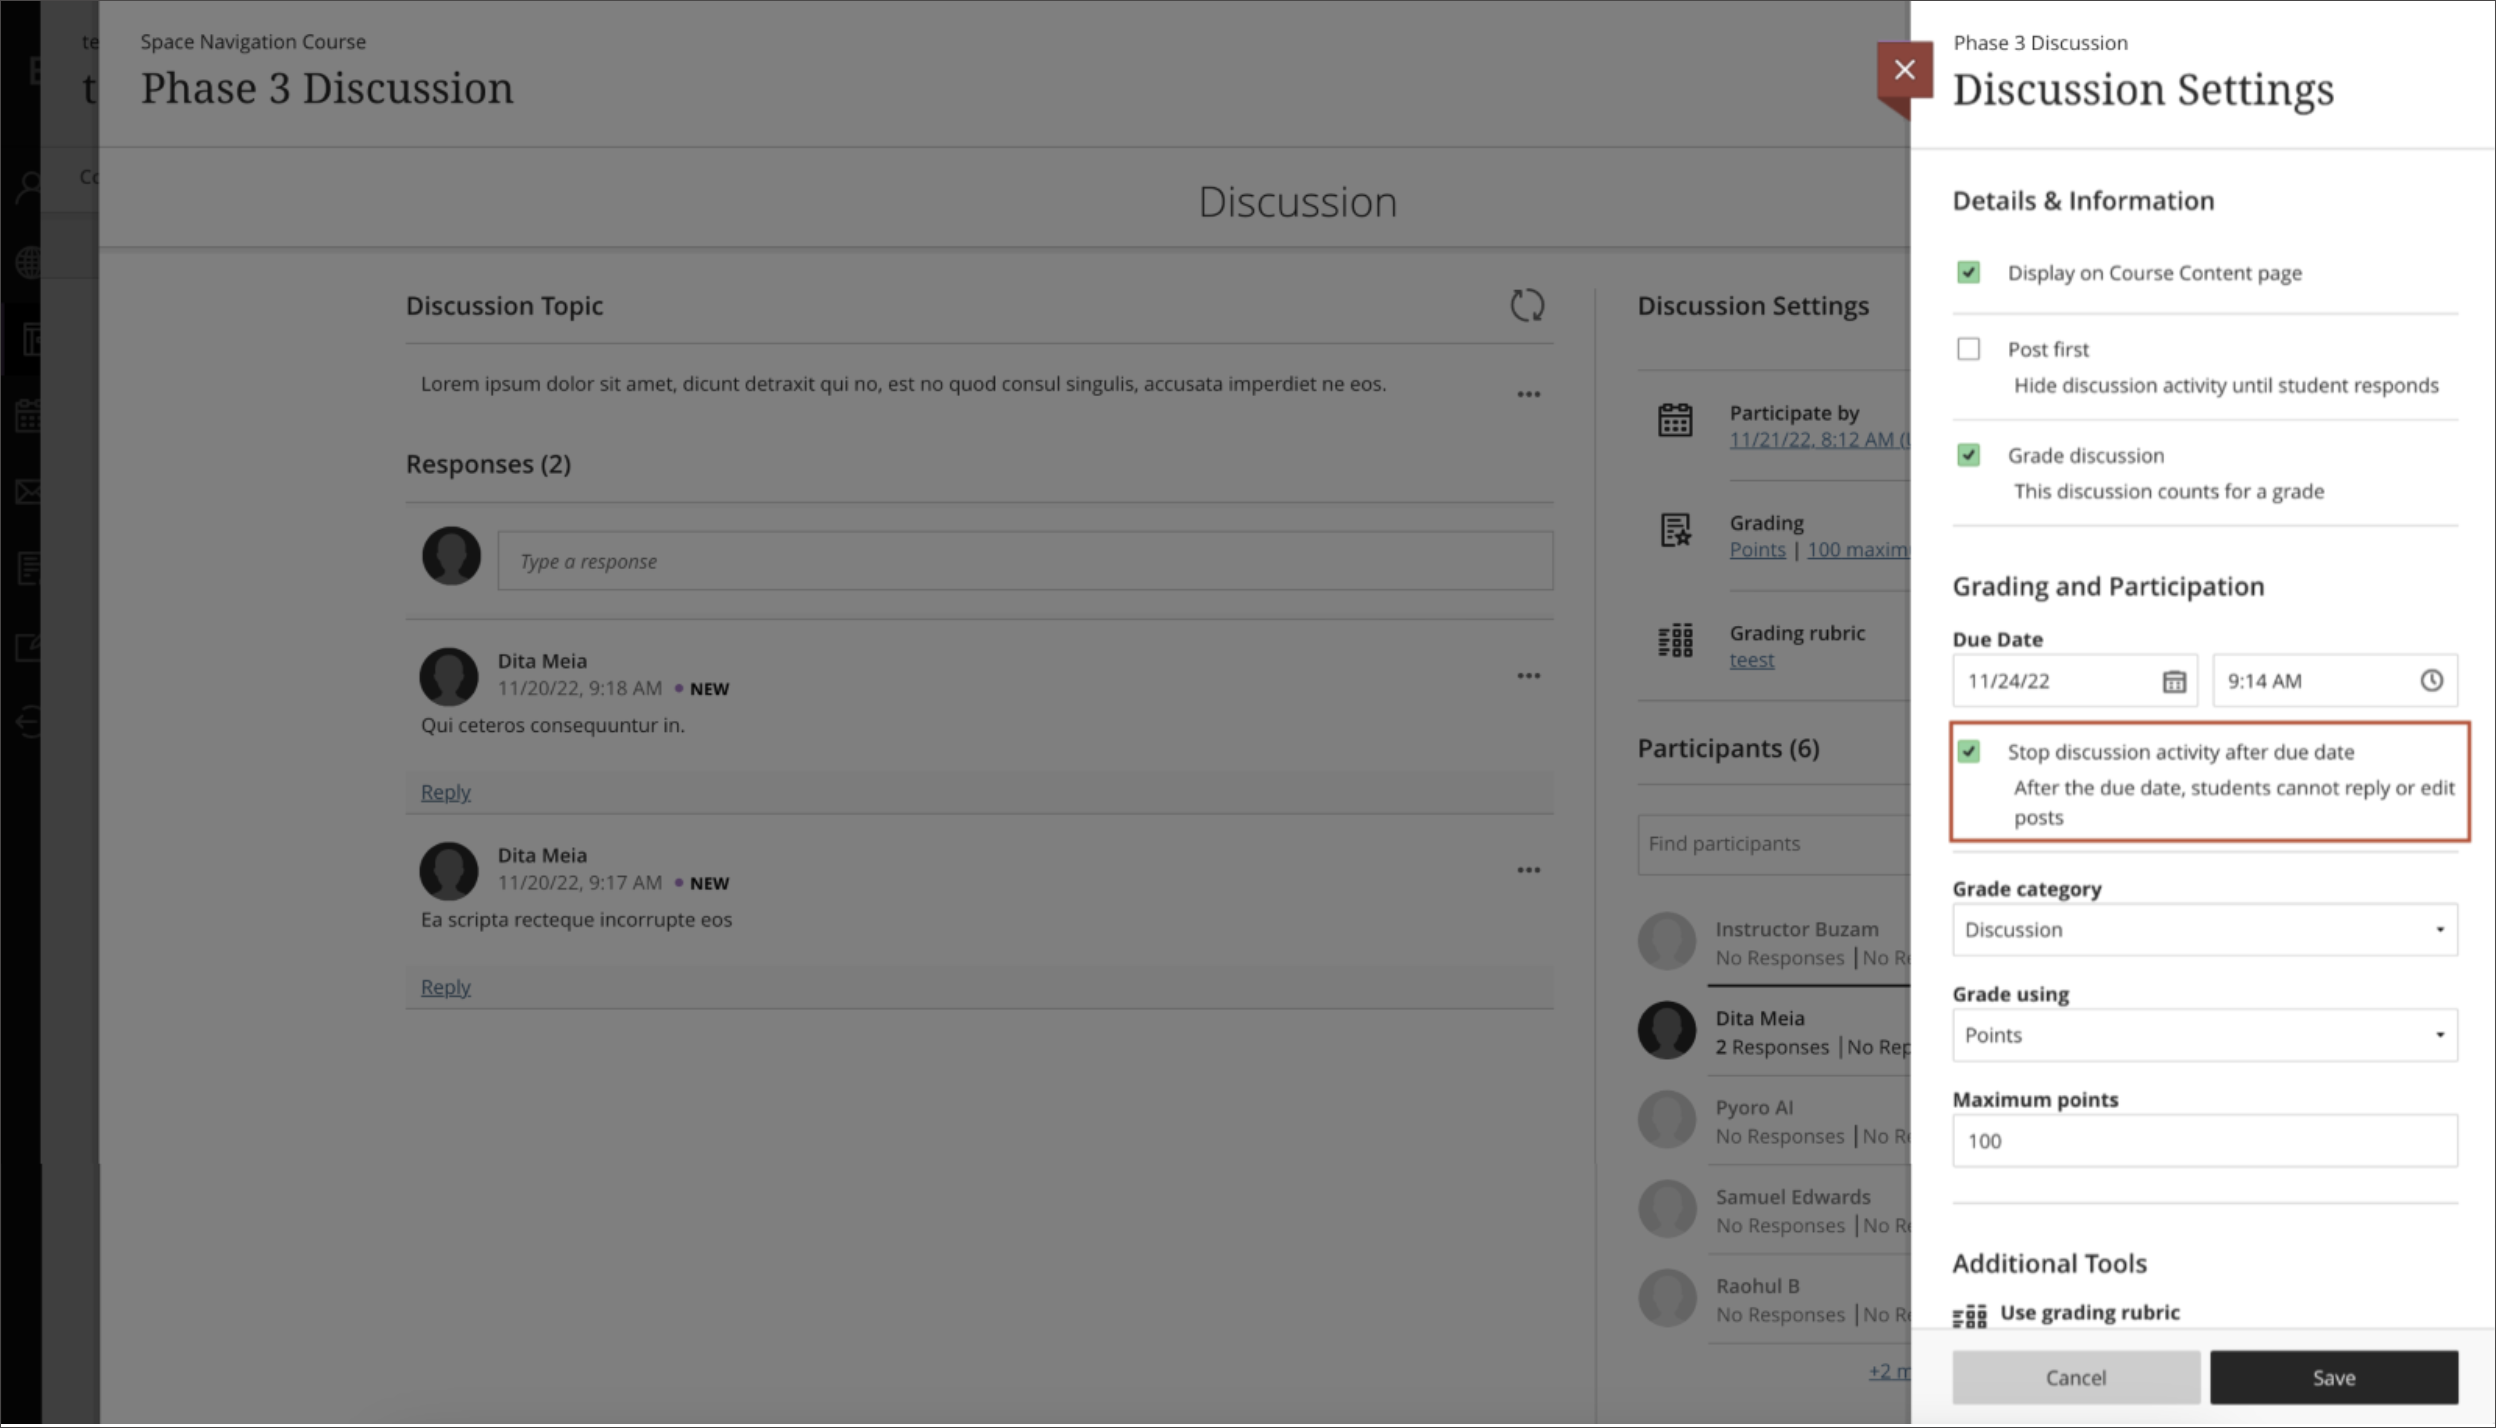Screen dimensions: 2496x1428
Task: Click the Save button in settings panel
Action: pyautogui.click(x=2333, y=1377)
